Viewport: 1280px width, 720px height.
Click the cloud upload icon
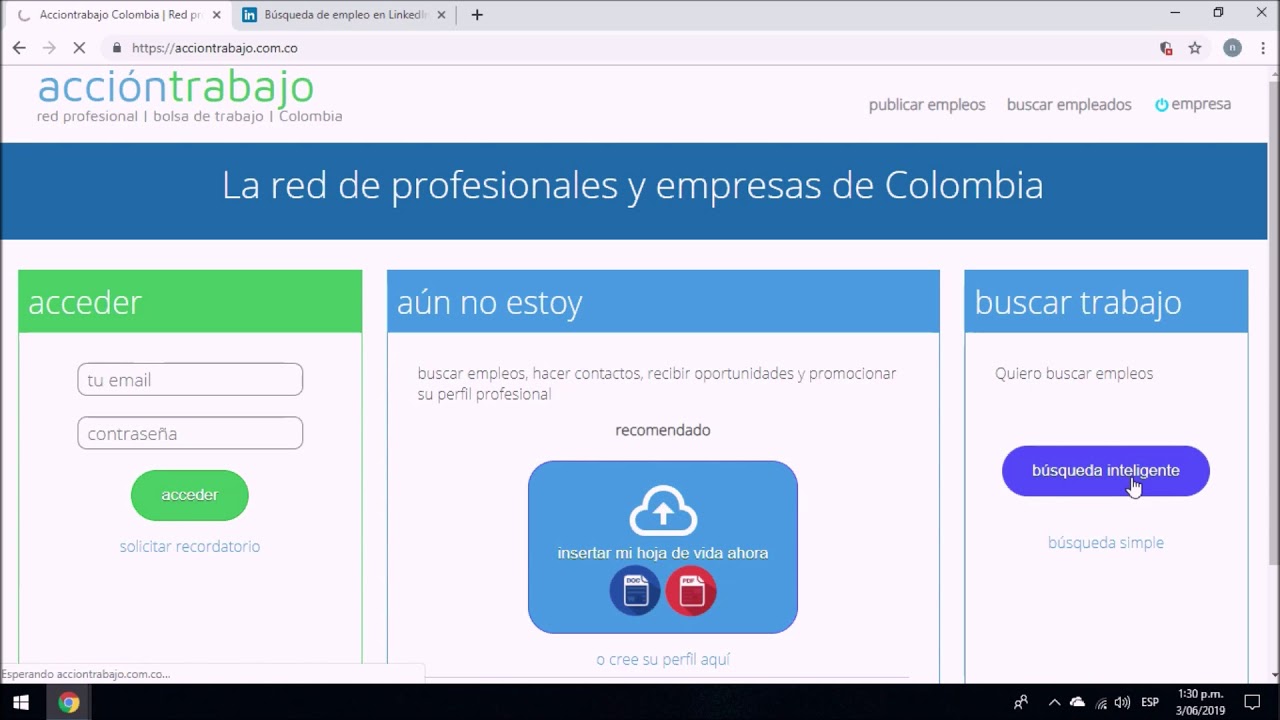(x=663, y=511)
